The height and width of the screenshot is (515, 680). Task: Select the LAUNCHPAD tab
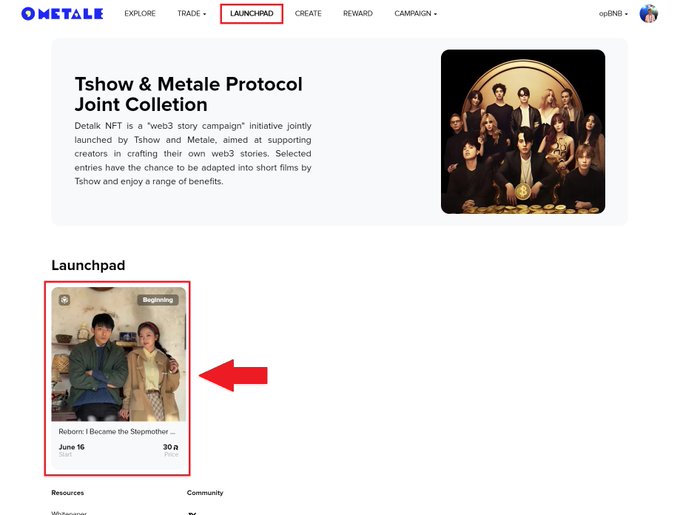[252, 13]
